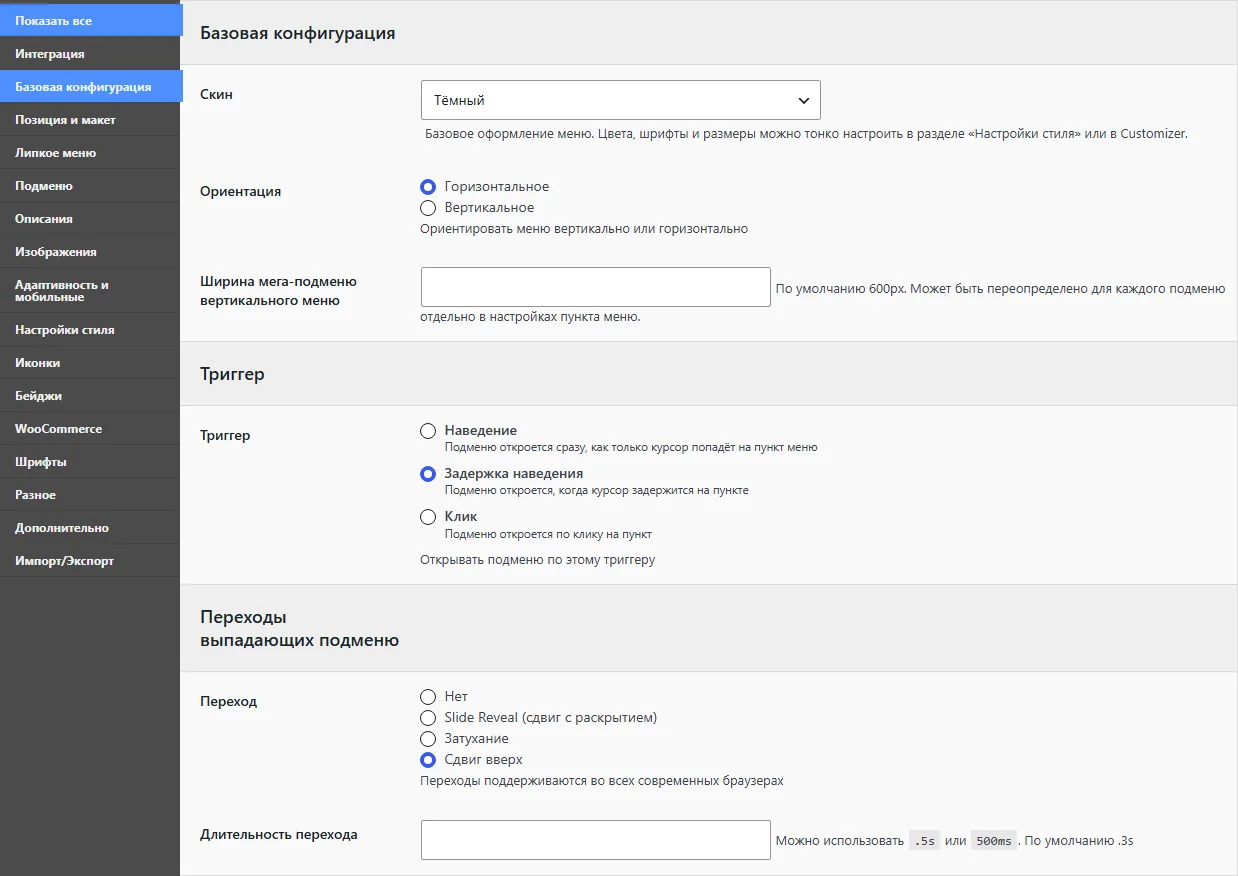This screenshot has height=876, width=1238.
Task: Select Нет for the transition
Action: [x=428, y=697]
